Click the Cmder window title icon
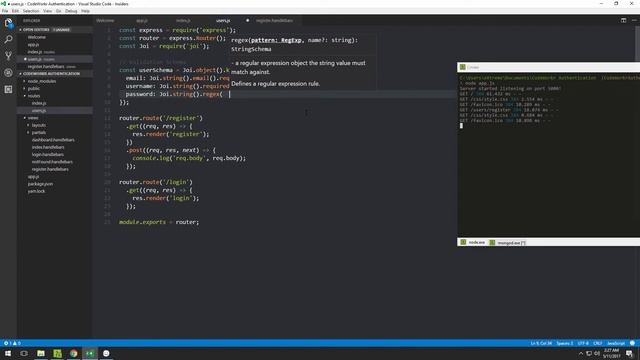This screenshot has height=360, width=640. click(462, 67)
